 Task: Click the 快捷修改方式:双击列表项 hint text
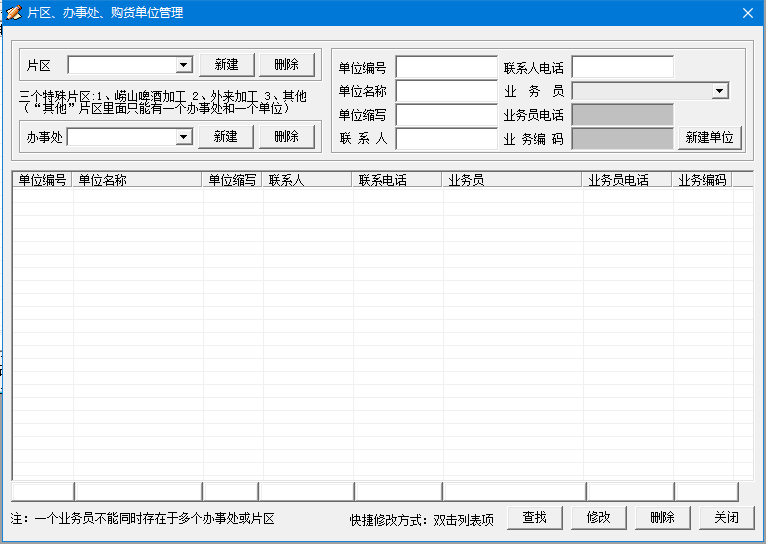pos(422,520)
